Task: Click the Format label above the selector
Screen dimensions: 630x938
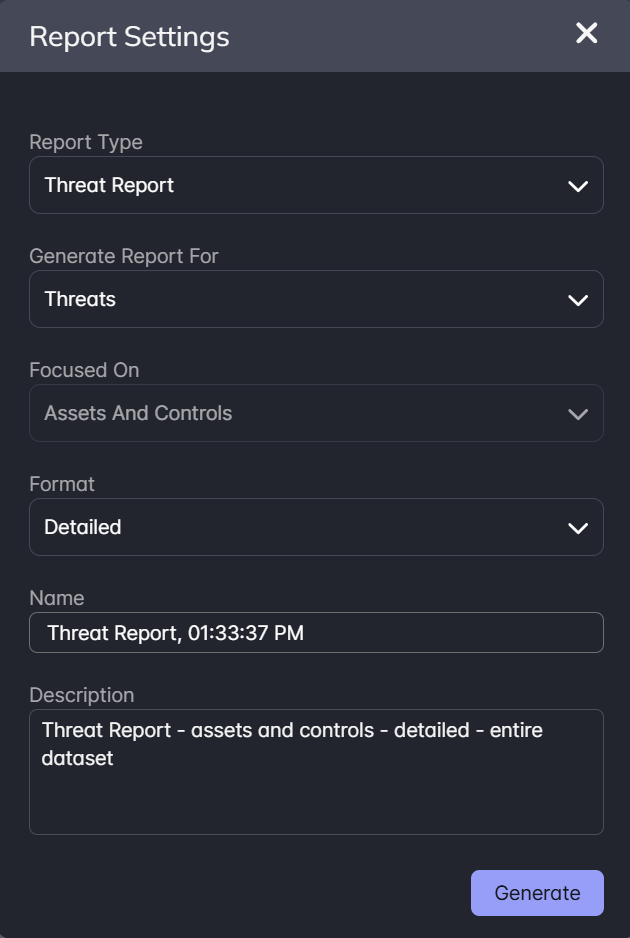Action: [x=62, y=484]
